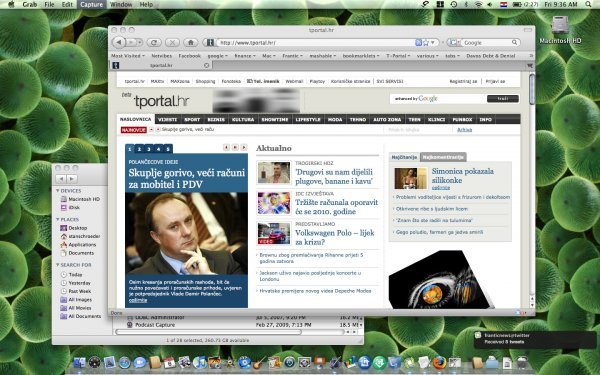Open the Firefox icon in the Dock

pyautogui.click(x=439, y=362)
